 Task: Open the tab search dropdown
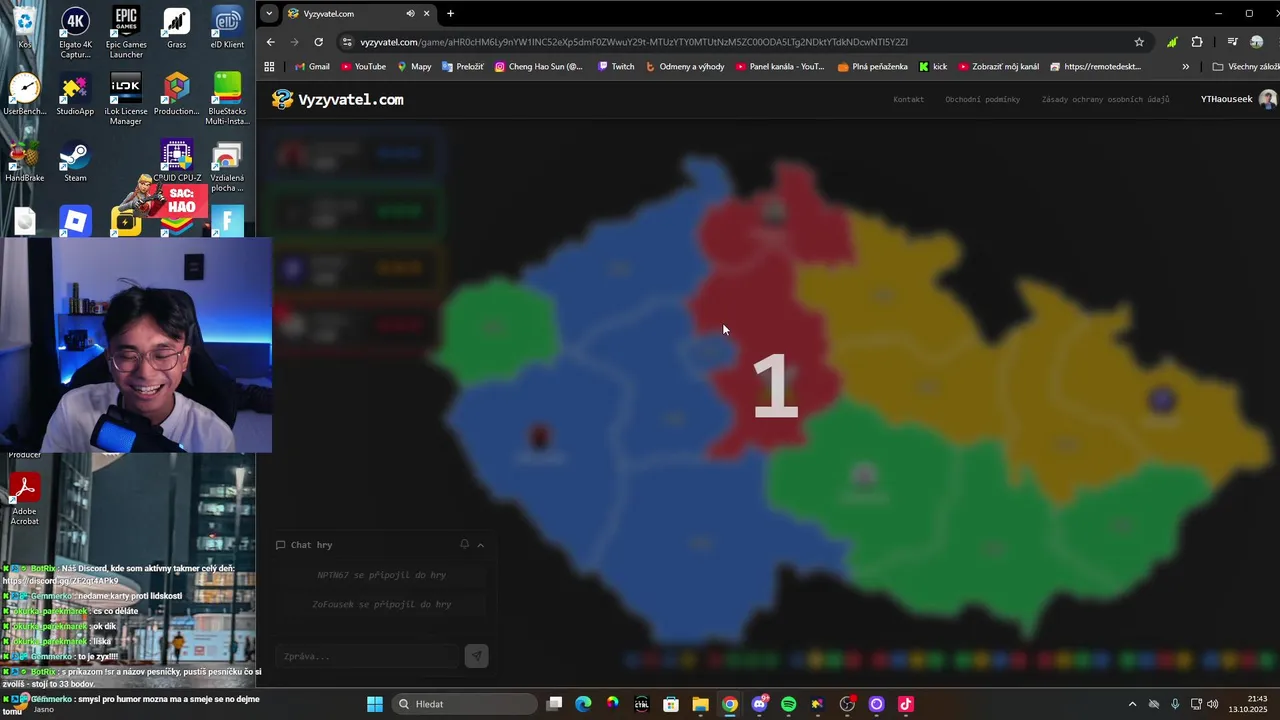(269, 14)
